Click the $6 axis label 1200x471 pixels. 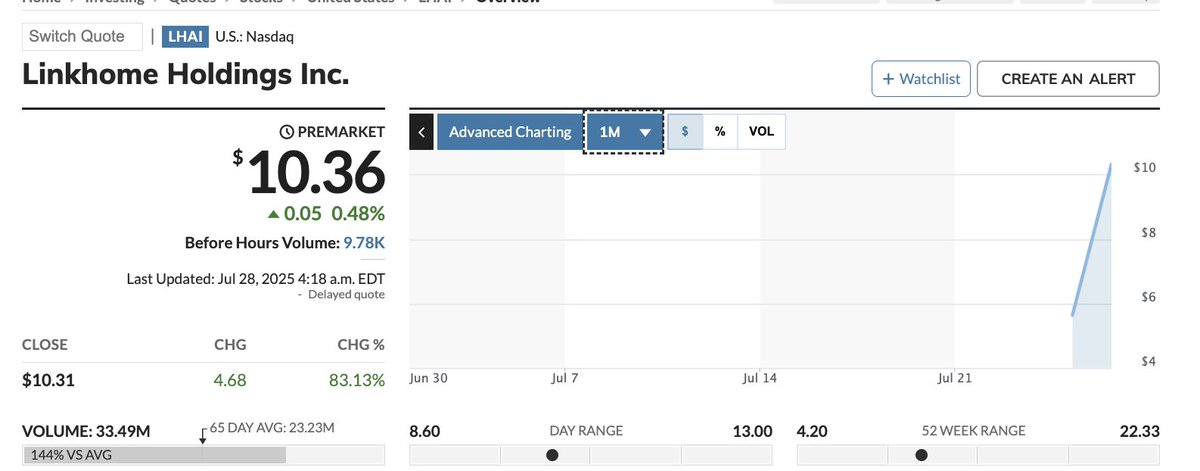pos(1149,297)
